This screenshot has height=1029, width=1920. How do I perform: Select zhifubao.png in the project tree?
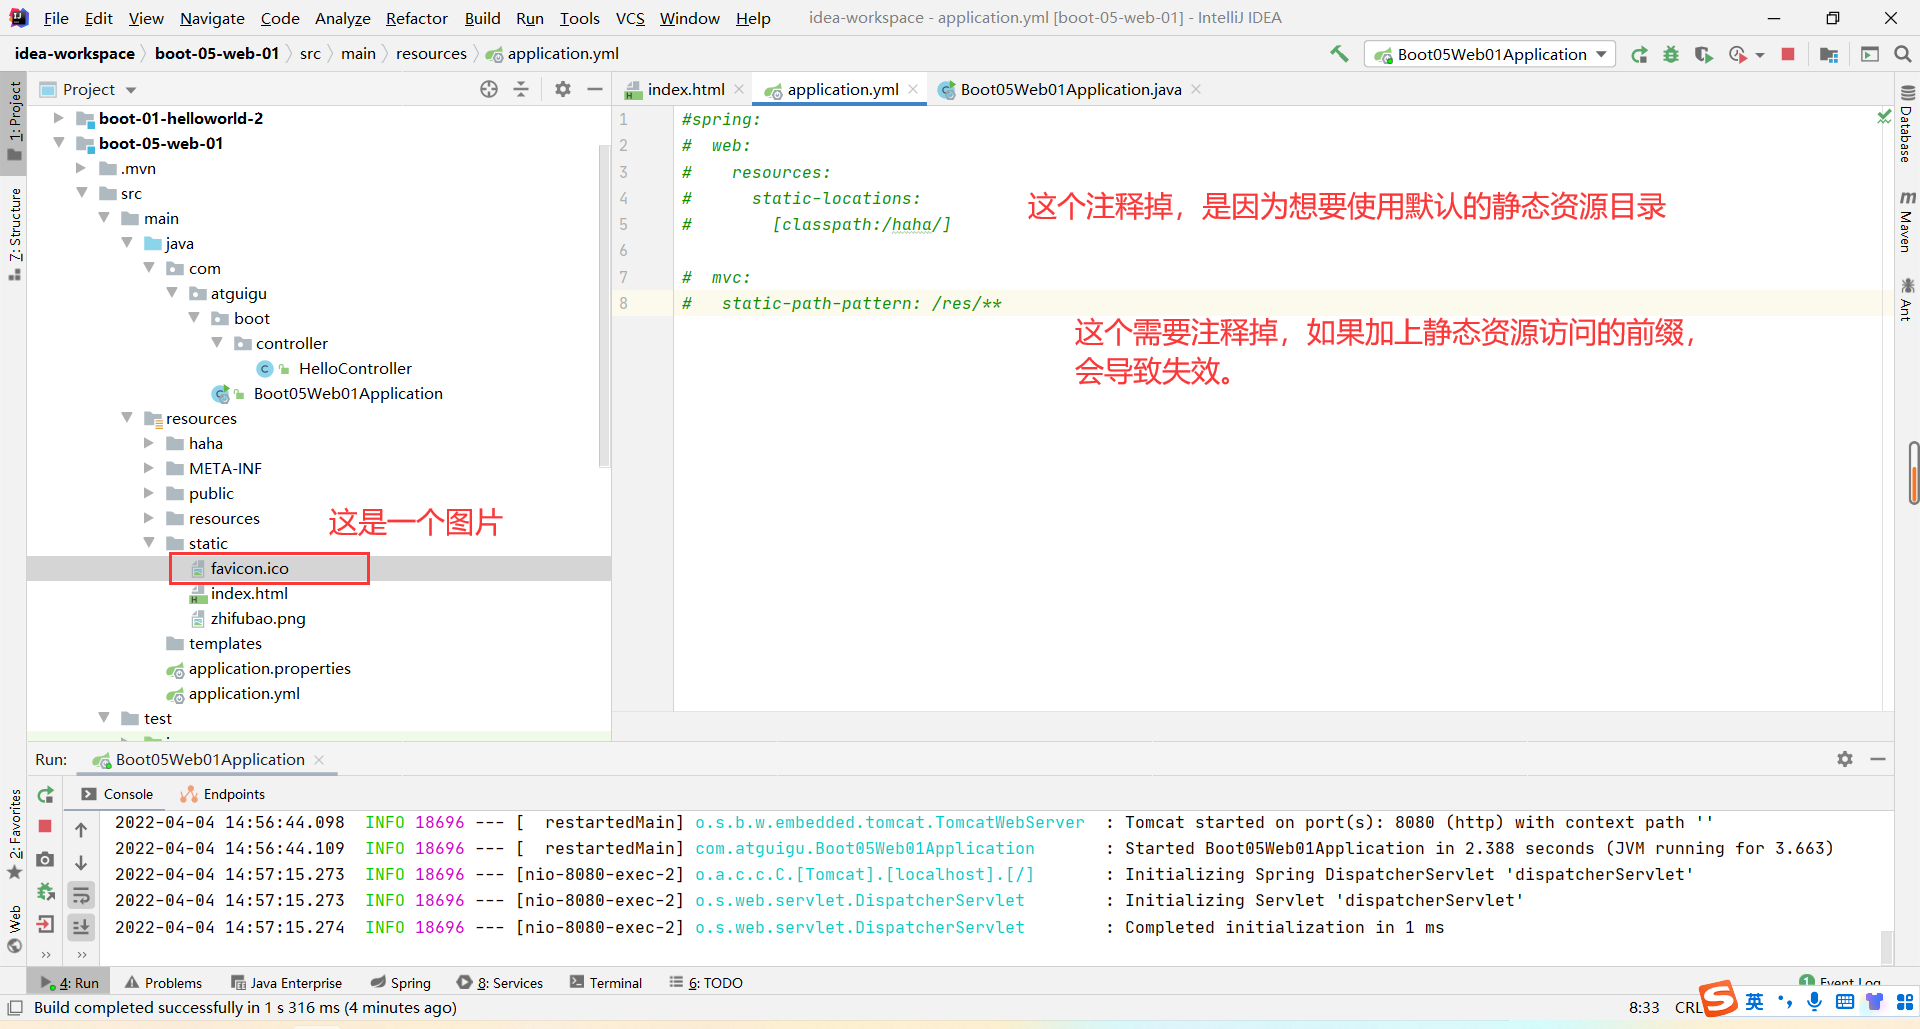tap(258, 618)
